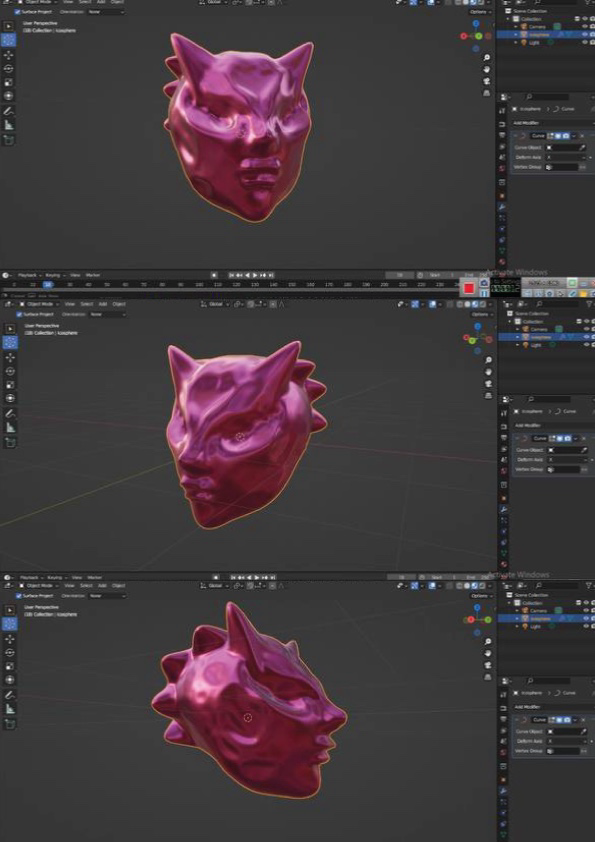The width and height of the screenshot is (595, 842).
Task: Toggle Curve modifier viewport display in top window
Action: [558, 136]
